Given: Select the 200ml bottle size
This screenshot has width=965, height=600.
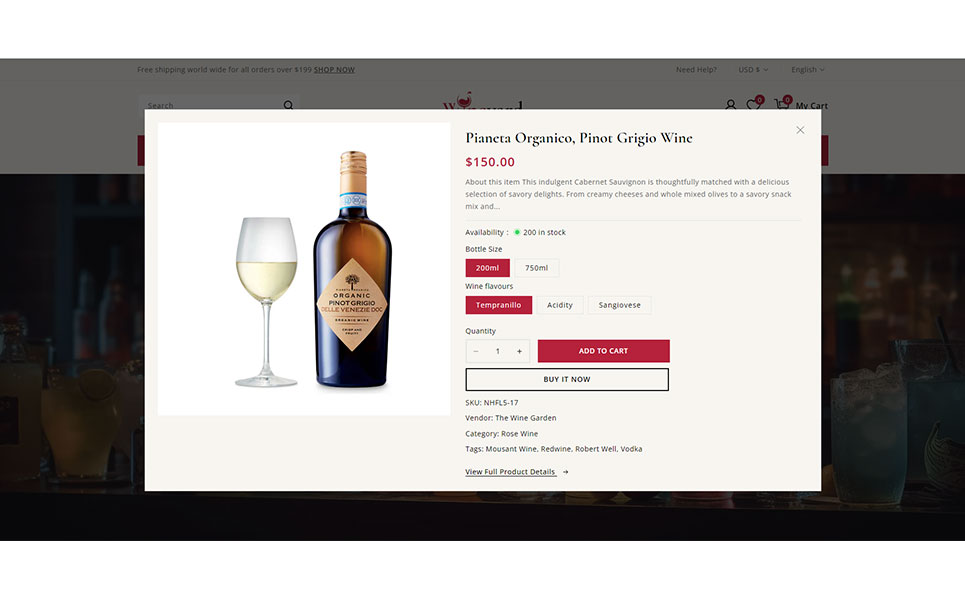Looking at the screenshot, I should [x=487, y=268].
